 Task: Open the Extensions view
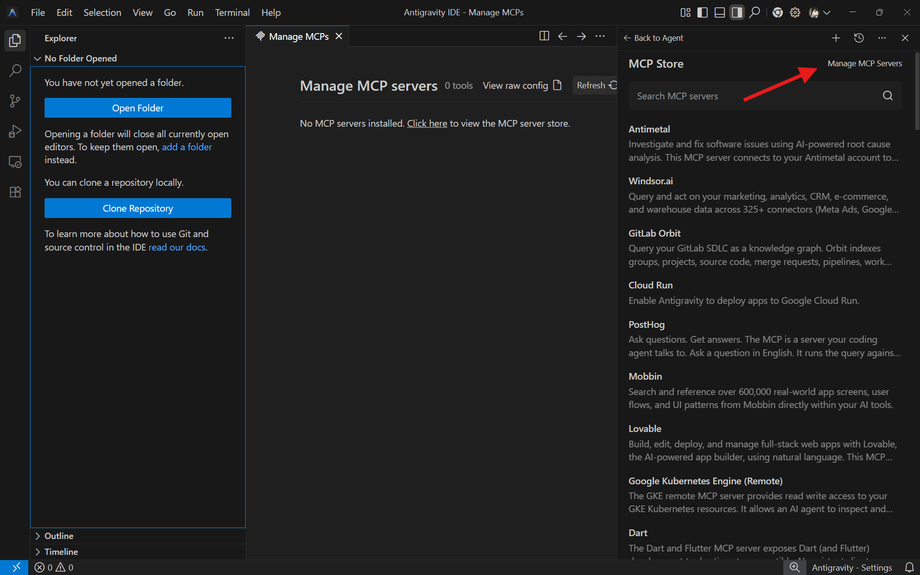15,192
